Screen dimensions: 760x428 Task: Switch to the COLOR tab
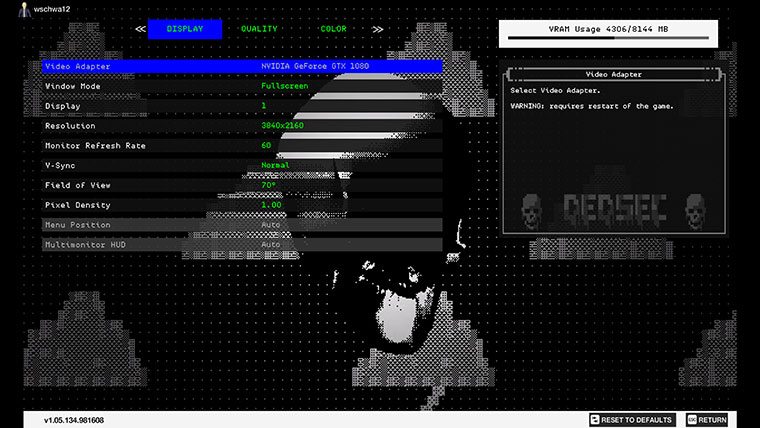click(x=333, y=29)
